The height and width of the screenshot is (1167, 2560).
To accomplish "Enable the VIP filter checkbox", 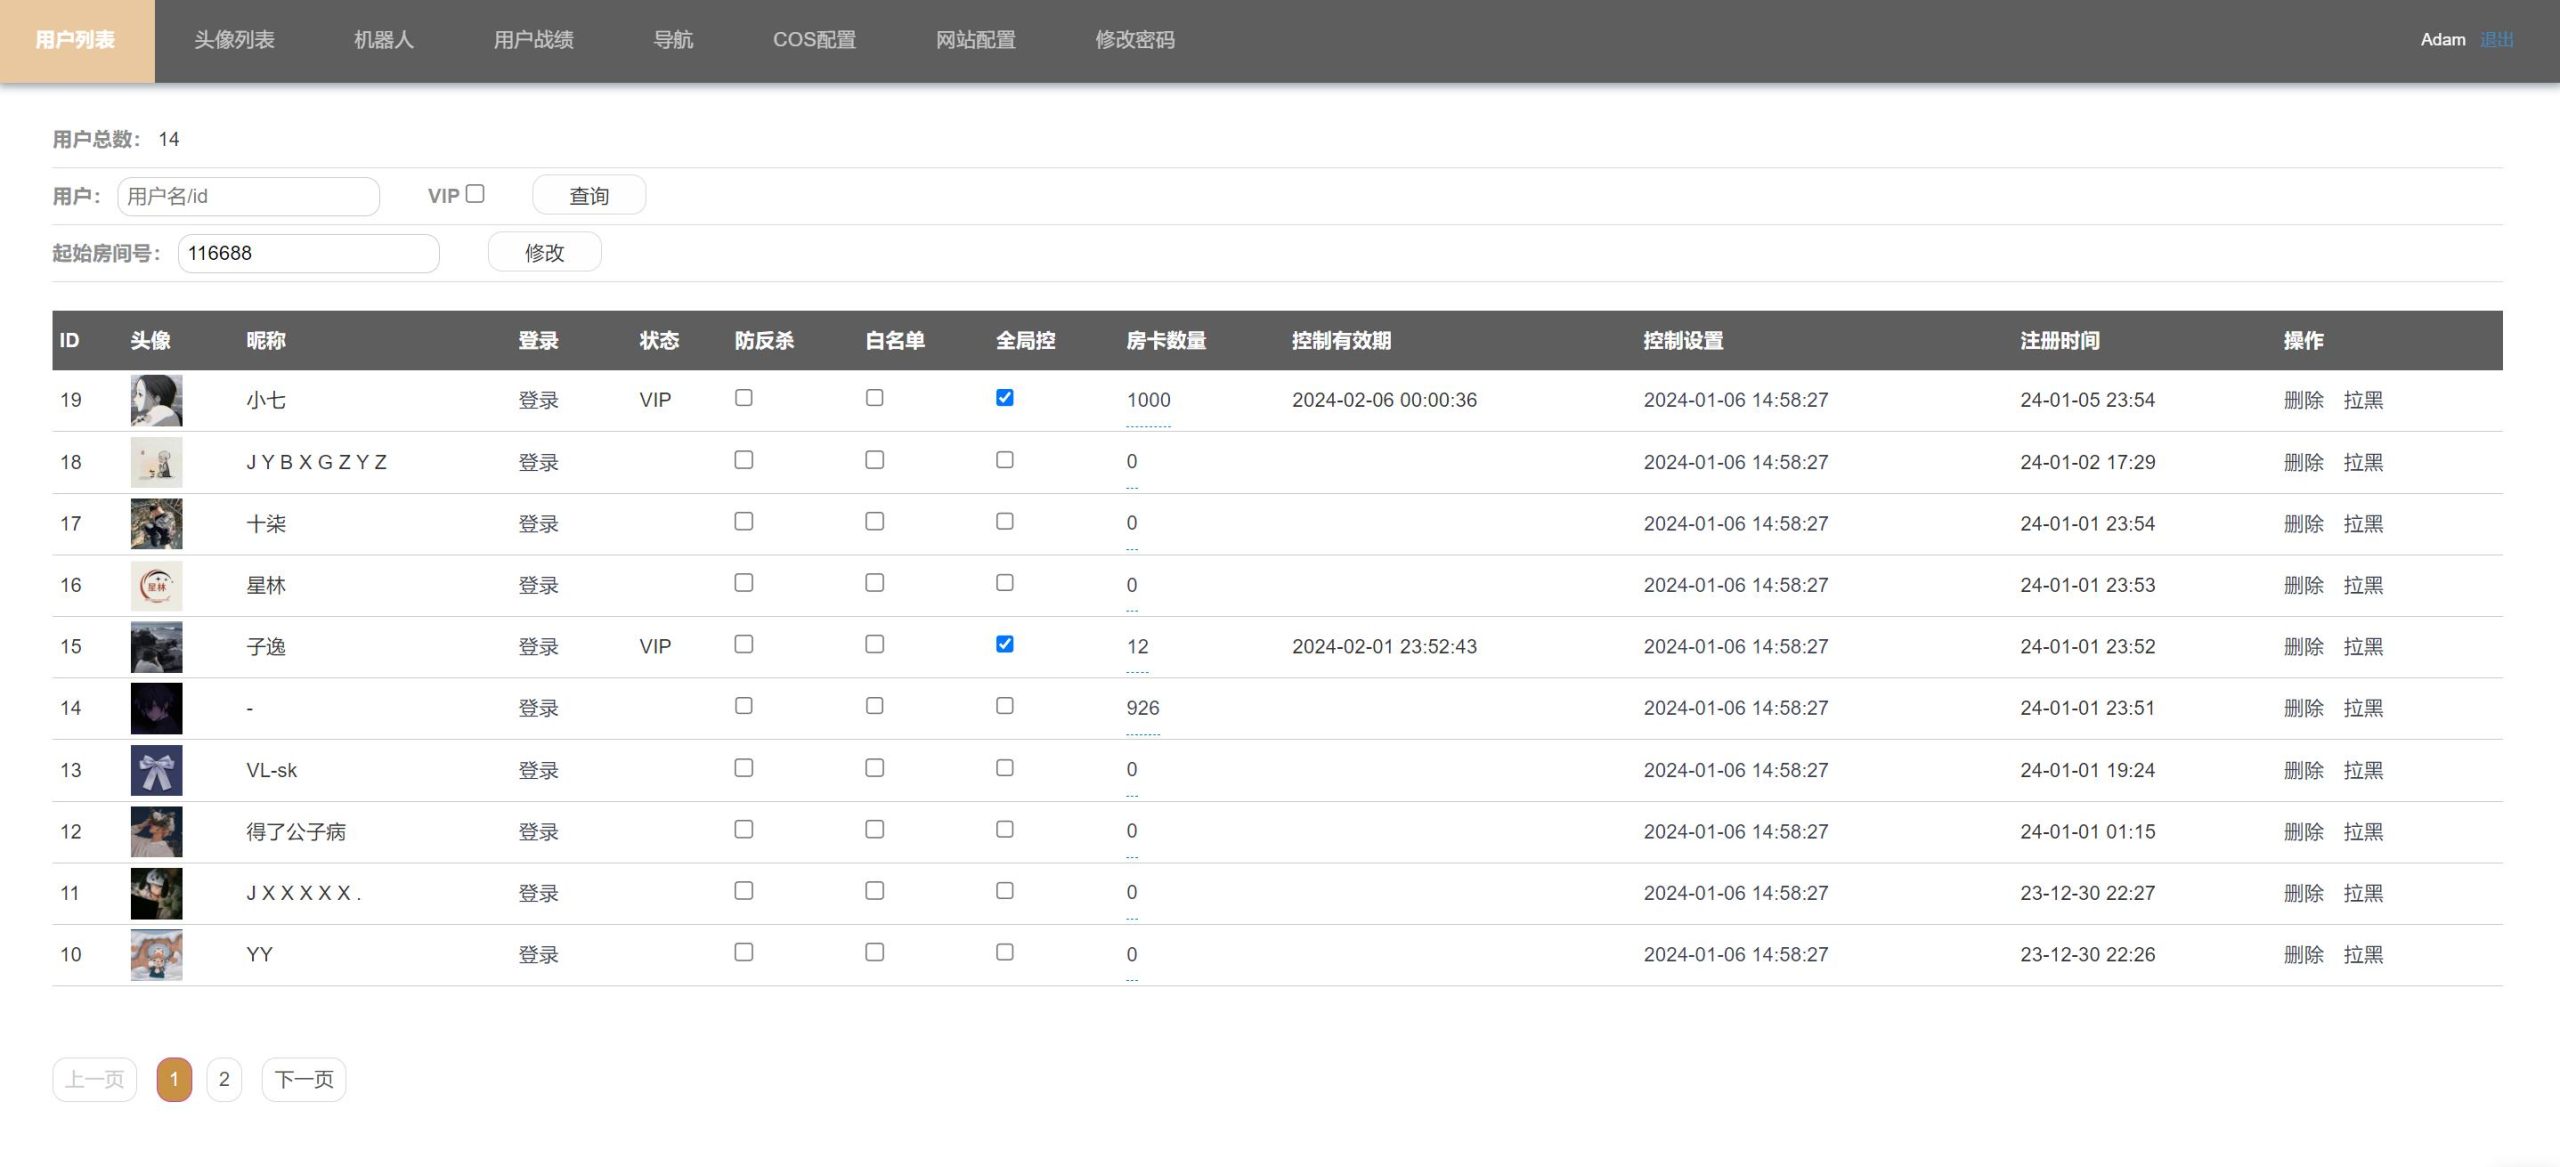I will [x=475, y=191].
